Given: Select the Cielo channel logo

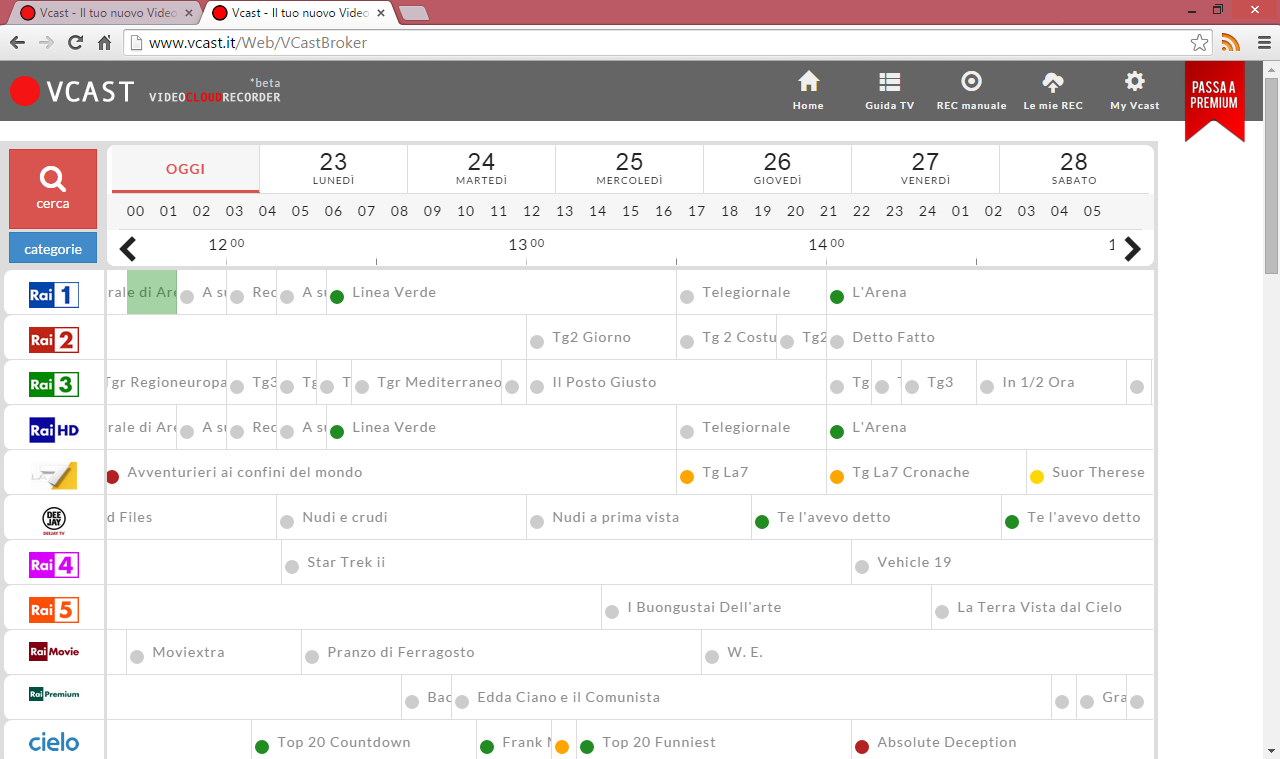Looking at the screenshot, I should [54, 742].
